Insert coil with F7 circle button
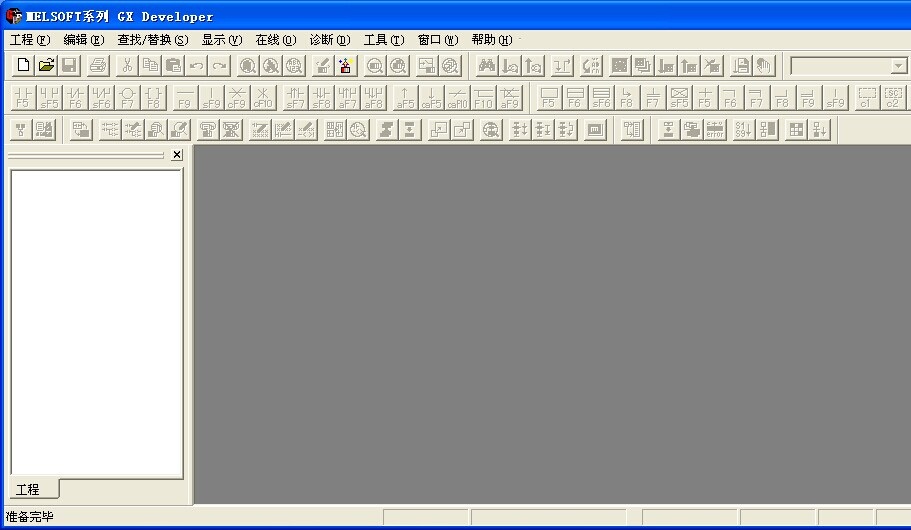The height and width of the screenshot is (530, 911). click(x=128, y=97)
